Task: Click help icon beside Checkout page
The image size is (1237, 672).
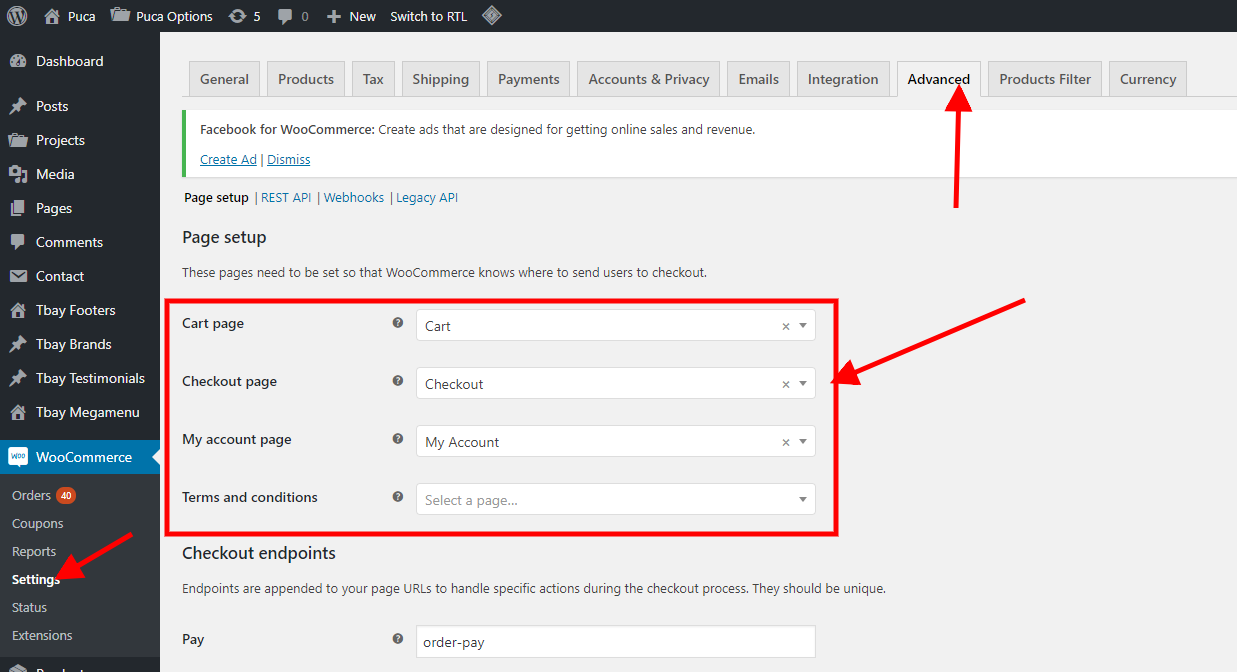Action: pyautogui.click(x=398, y=381)
